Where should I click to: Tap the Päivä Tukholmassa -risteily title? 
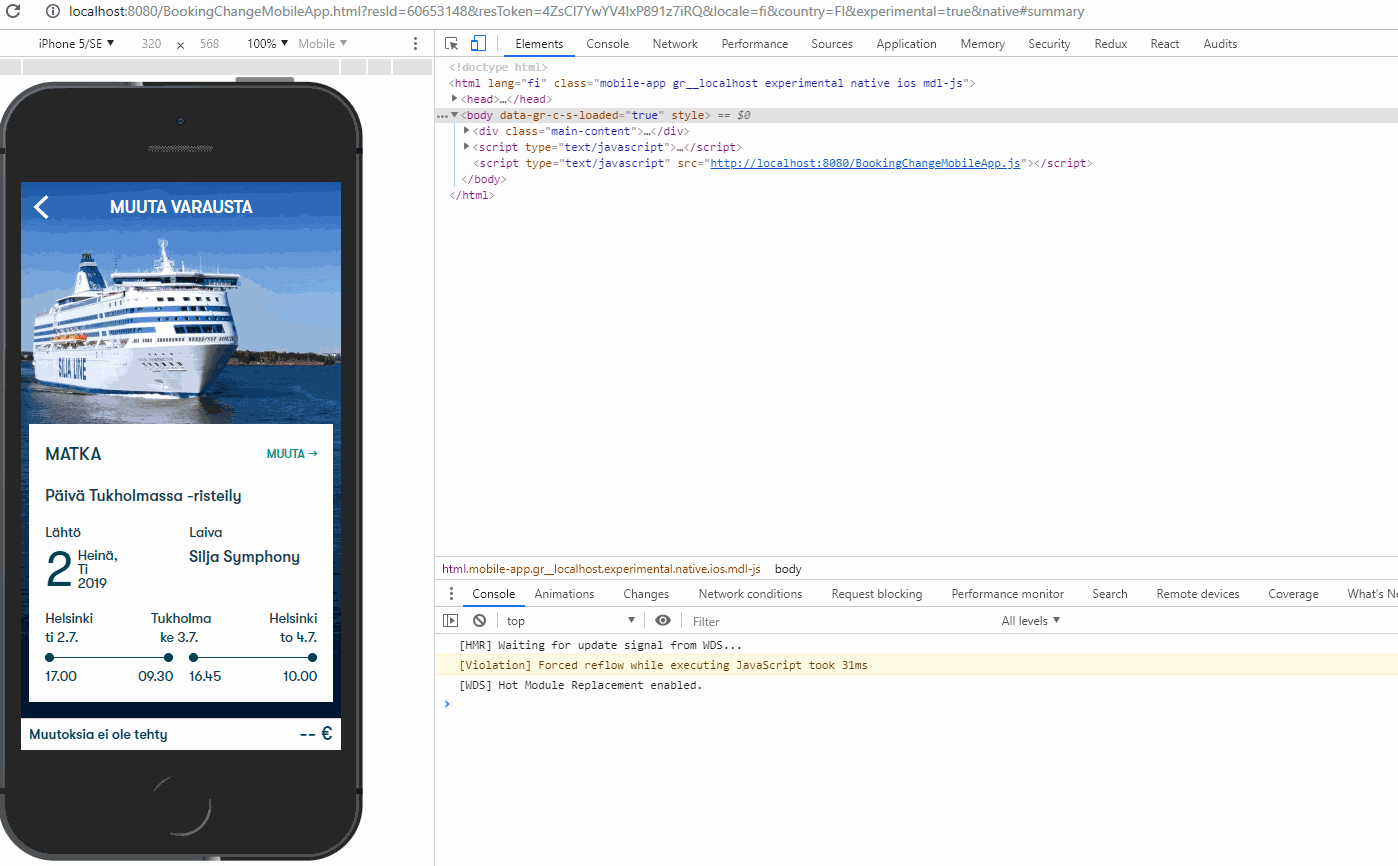143,496
